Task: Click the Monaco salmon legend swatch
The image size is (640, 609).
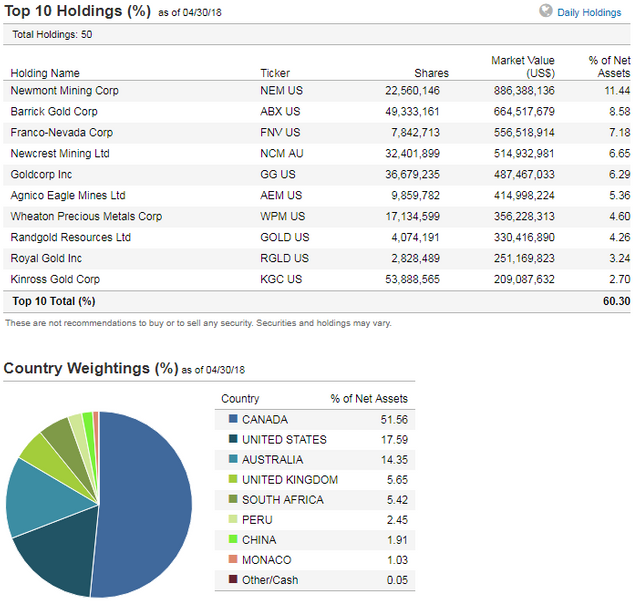Action: [x=233, y=559]
